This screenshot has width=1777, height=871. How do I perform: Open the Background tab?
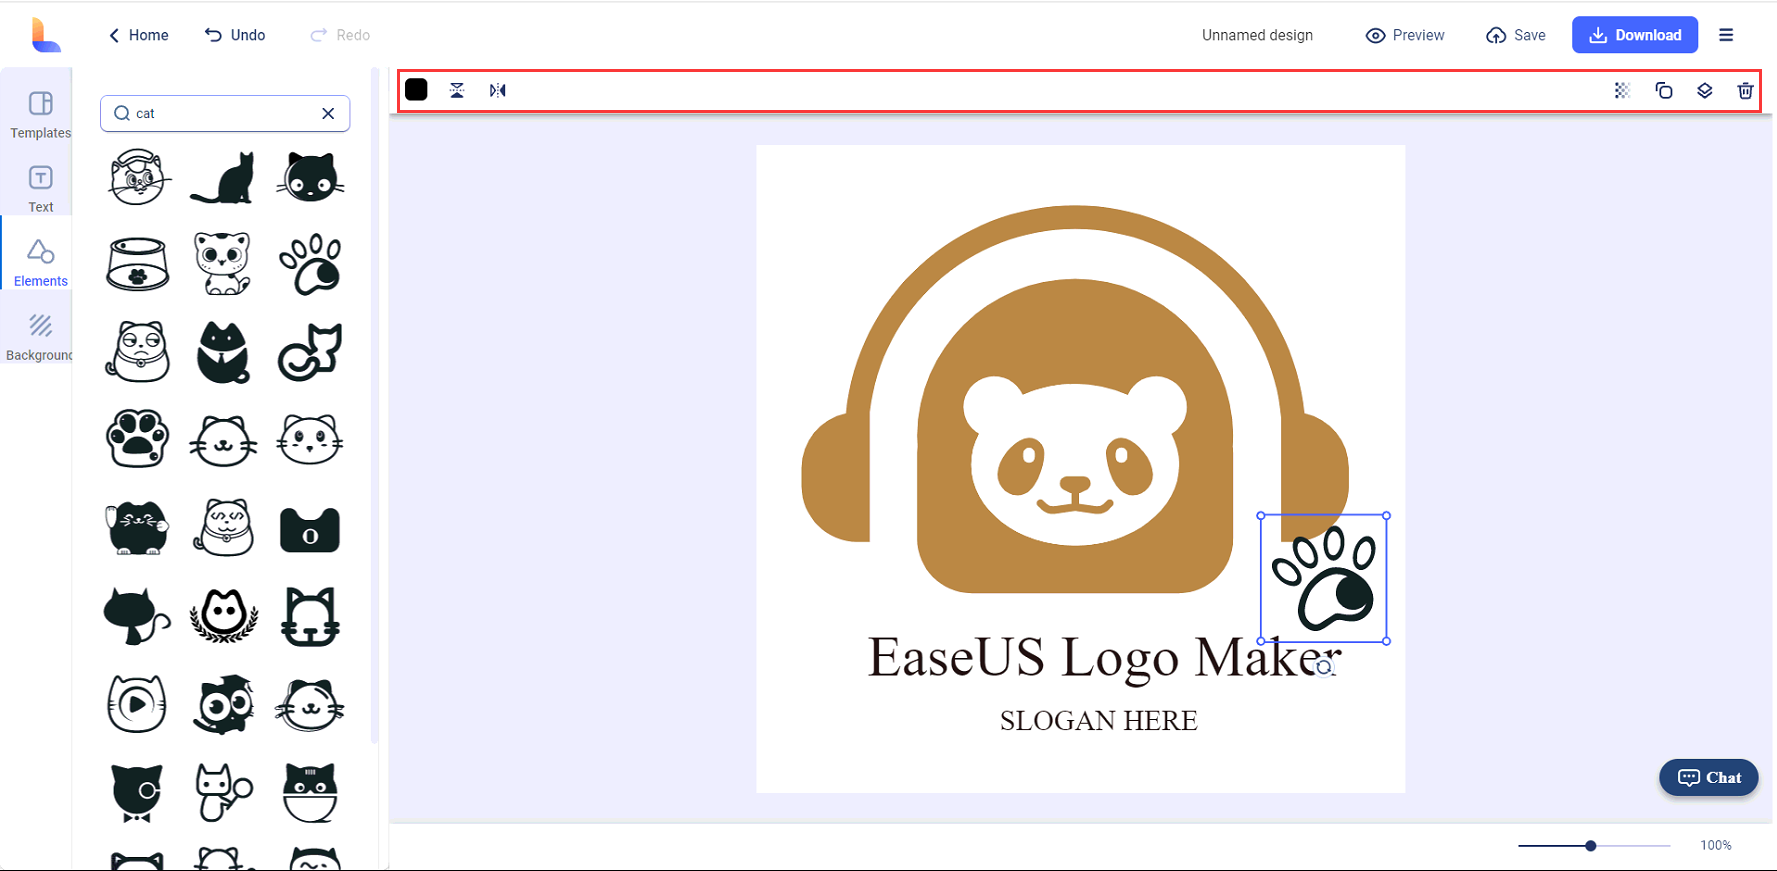coord(40,338)
